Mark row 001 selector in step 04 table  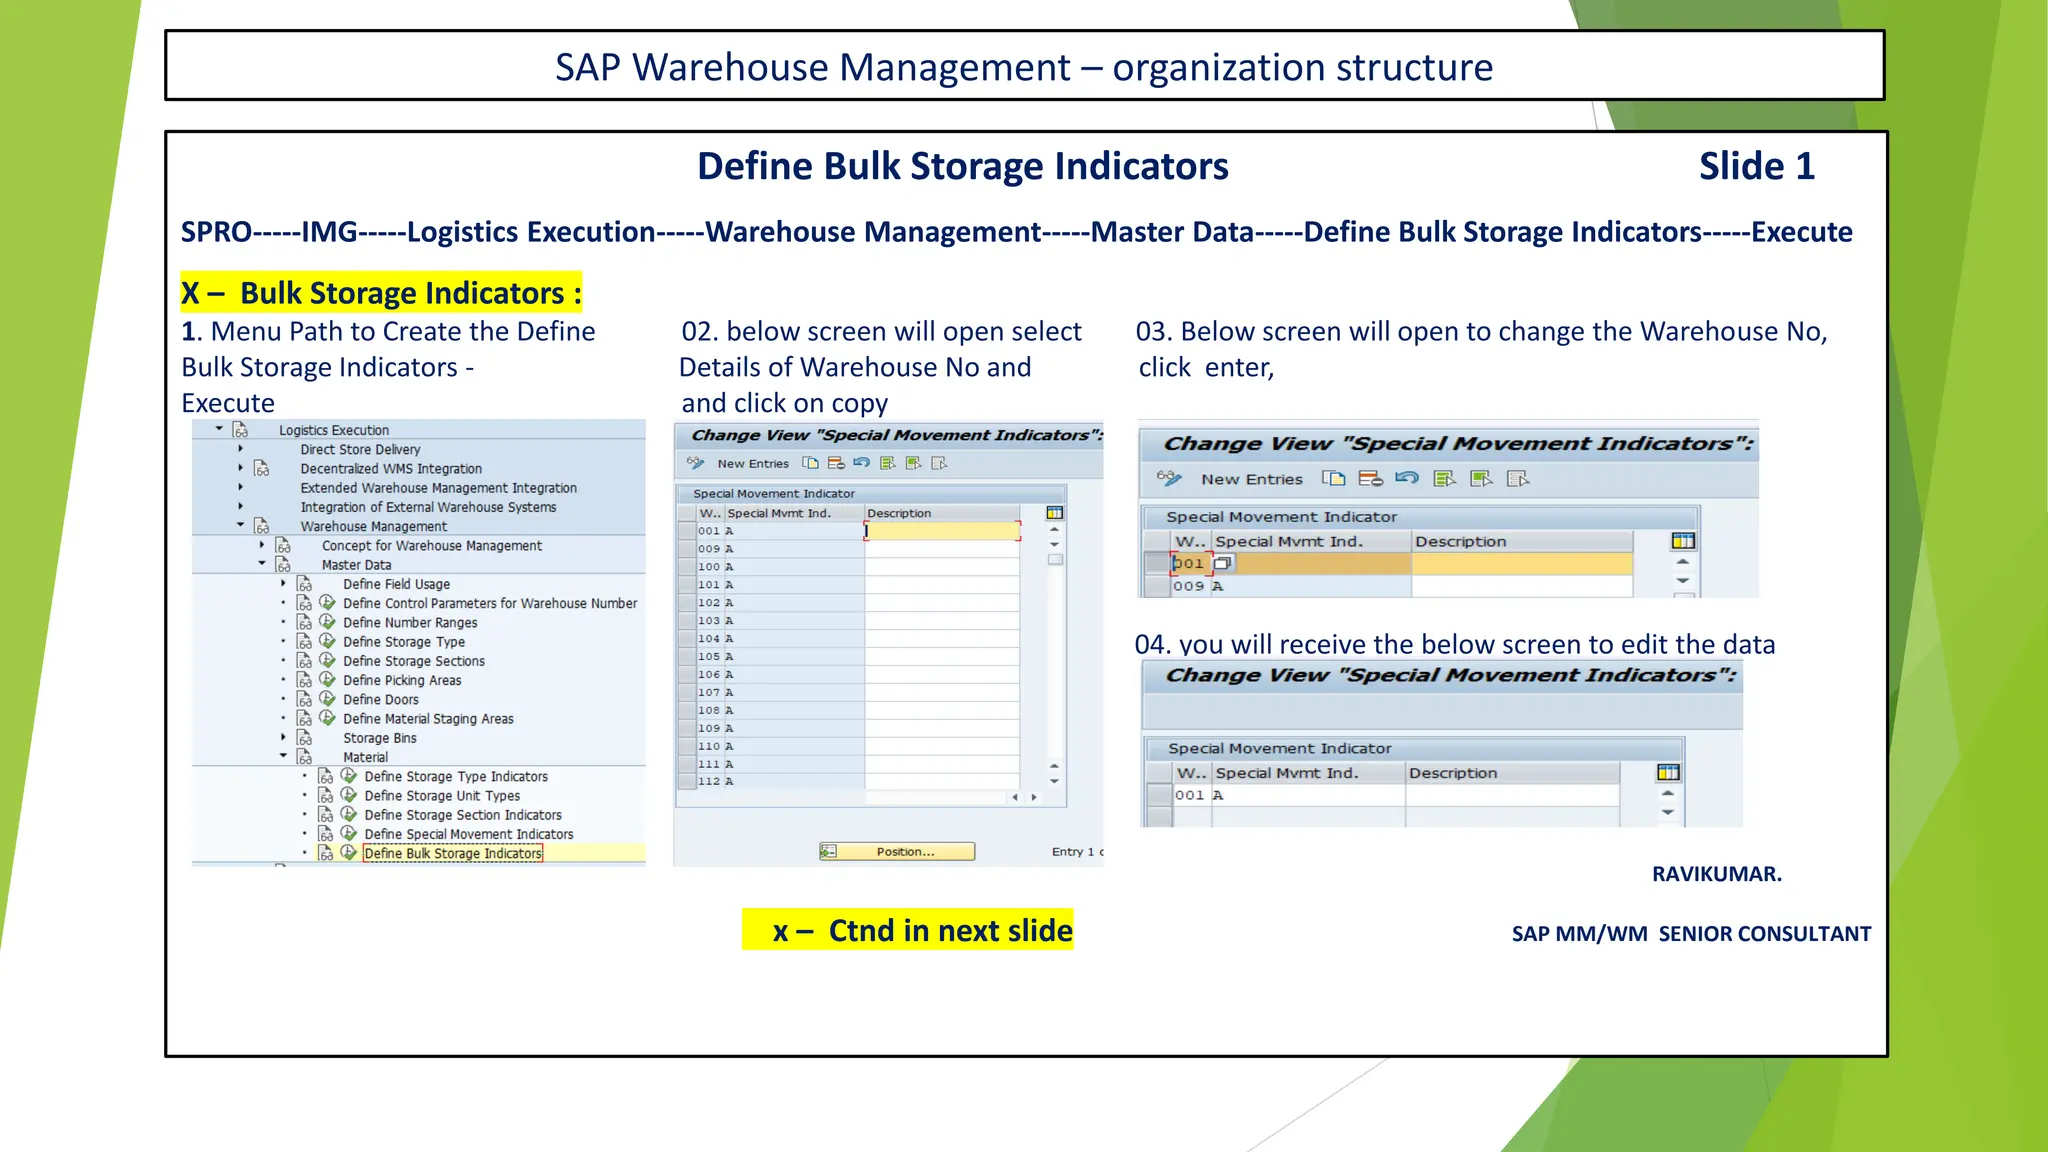click(x=1160, y=796)
